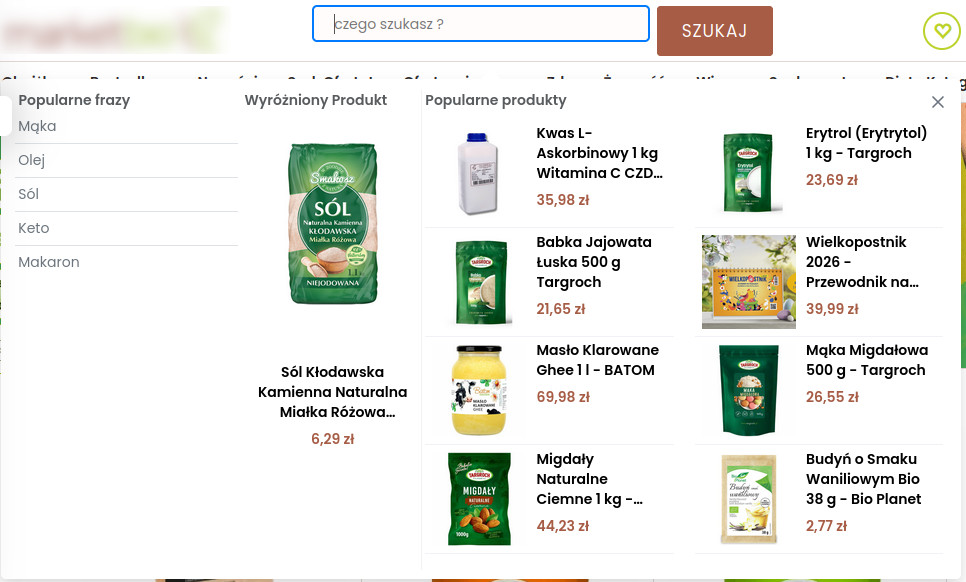View Kwas L-Askorbinowy 1 kg bottle thumbnail
The image size is (966, 582).
pyautogui.click(x=477, y=174)
